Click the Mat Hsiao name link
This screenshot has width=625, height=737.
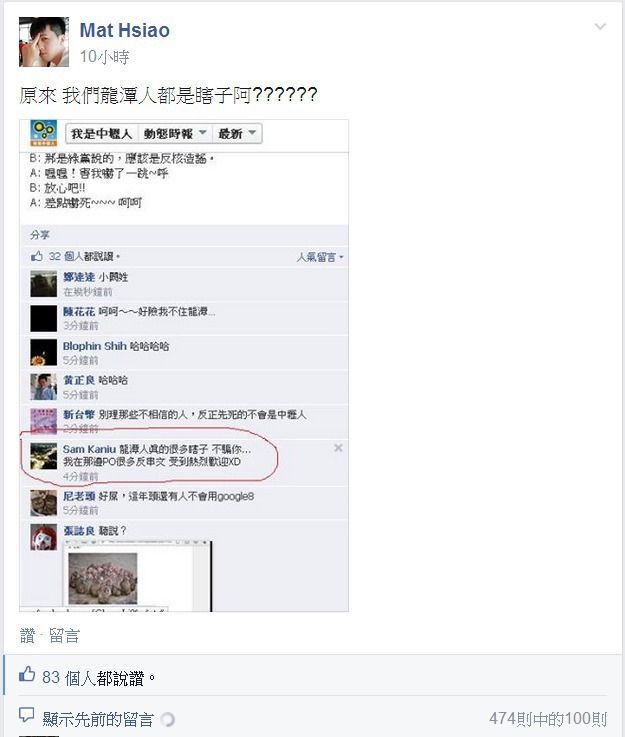[x=125, y=30]
